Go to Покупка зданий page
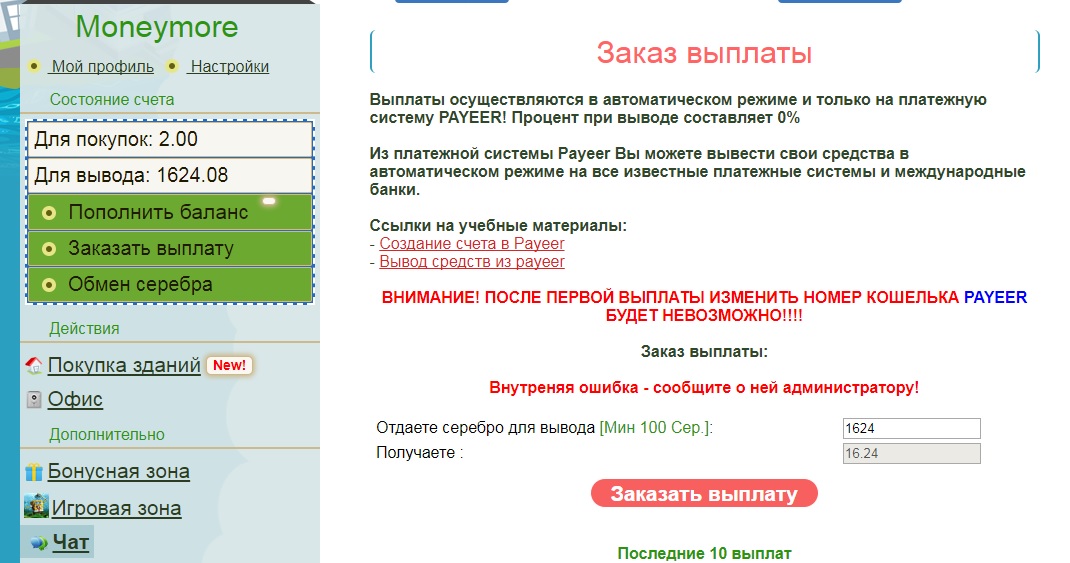1070x563 pixels. tap(124, 365)
